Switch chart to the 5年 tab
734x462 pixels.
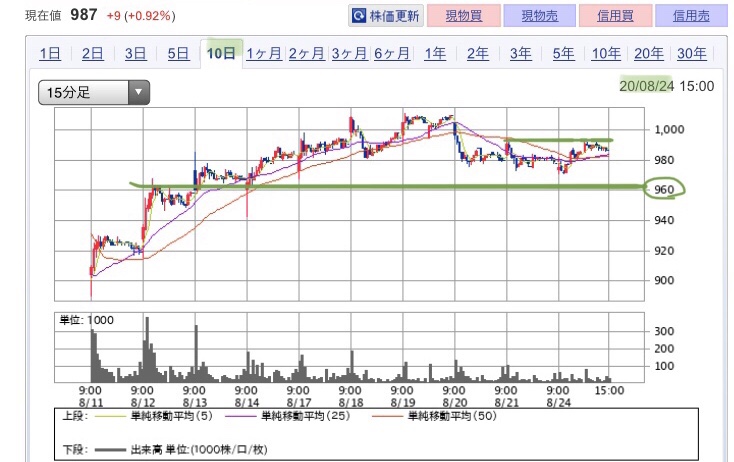tap(563, 53)
